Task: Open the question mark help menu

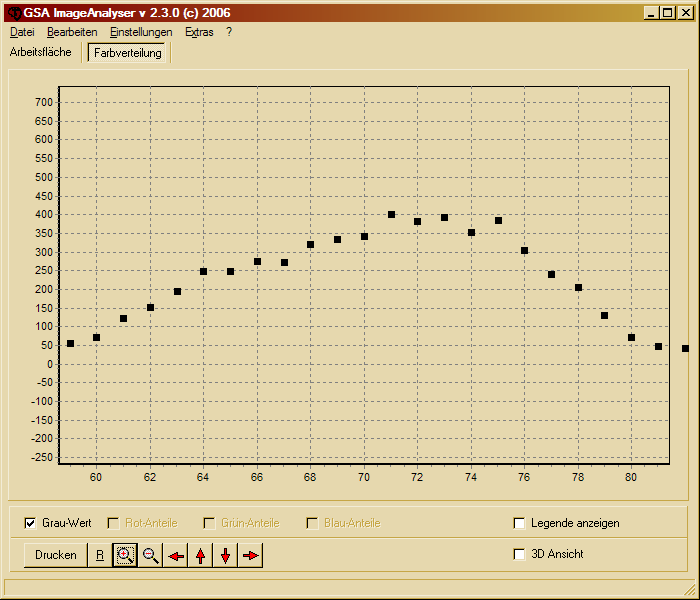Action: click(229, 32)
